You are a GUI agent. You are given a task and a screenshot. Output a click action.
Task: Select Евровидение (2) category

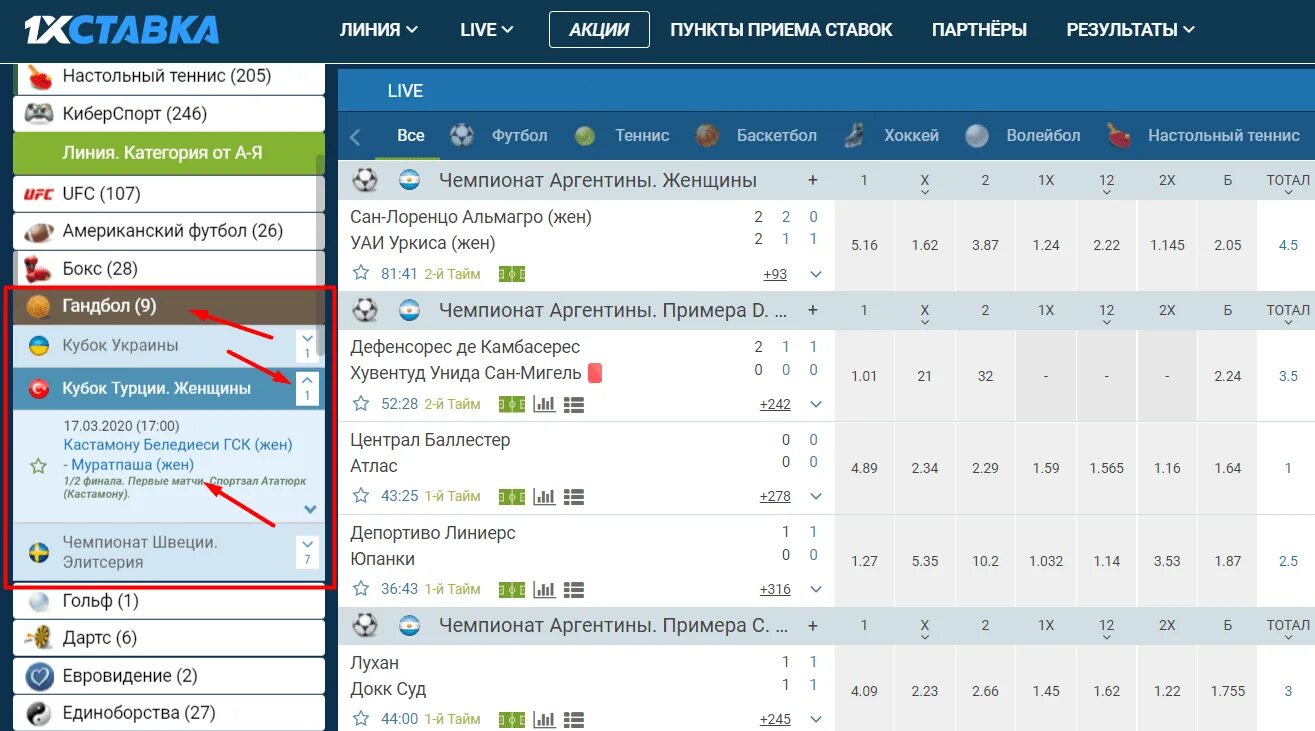click(169, 676)
